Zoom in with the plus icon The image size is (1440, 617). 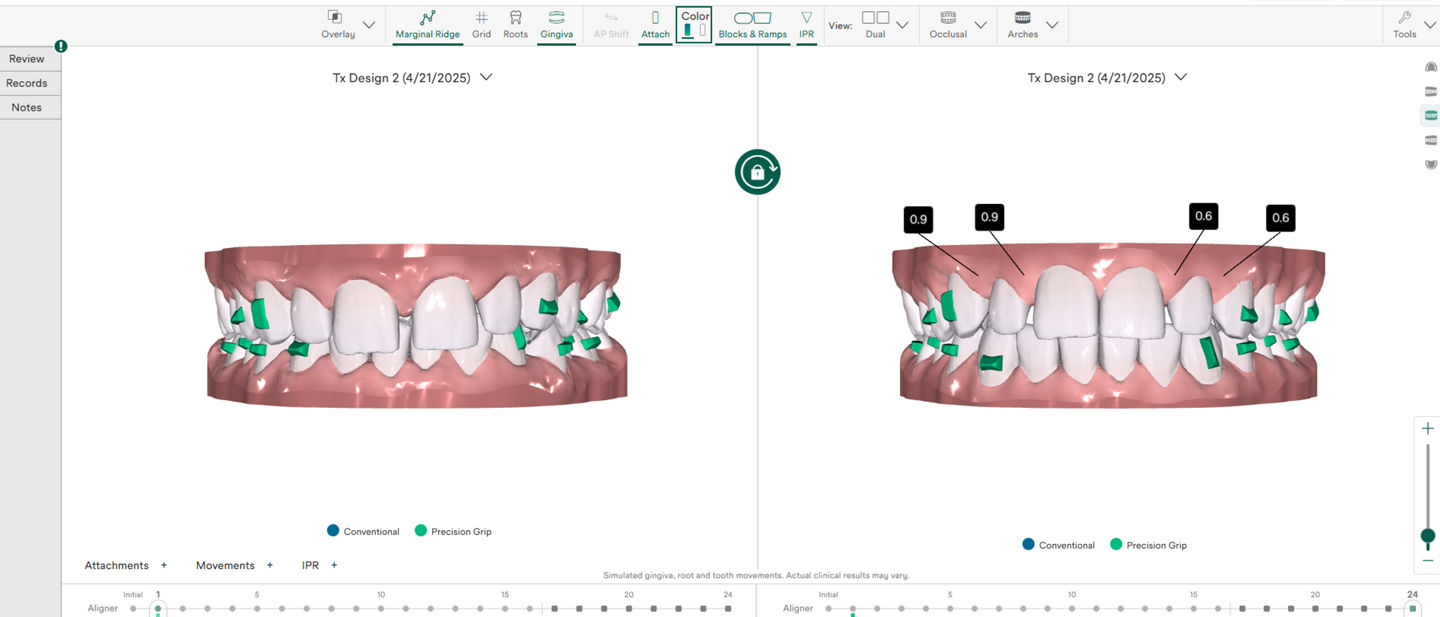pyautogui.click(x=1428, y=428)
